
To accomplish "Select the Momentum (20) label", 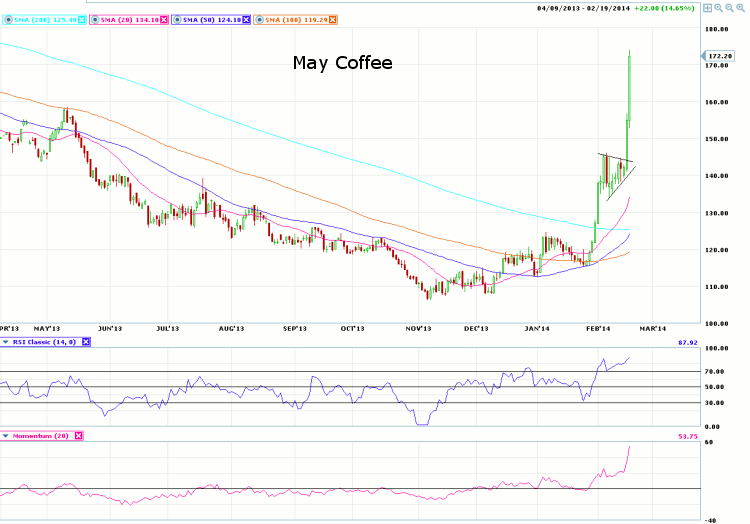I will 40,436.
